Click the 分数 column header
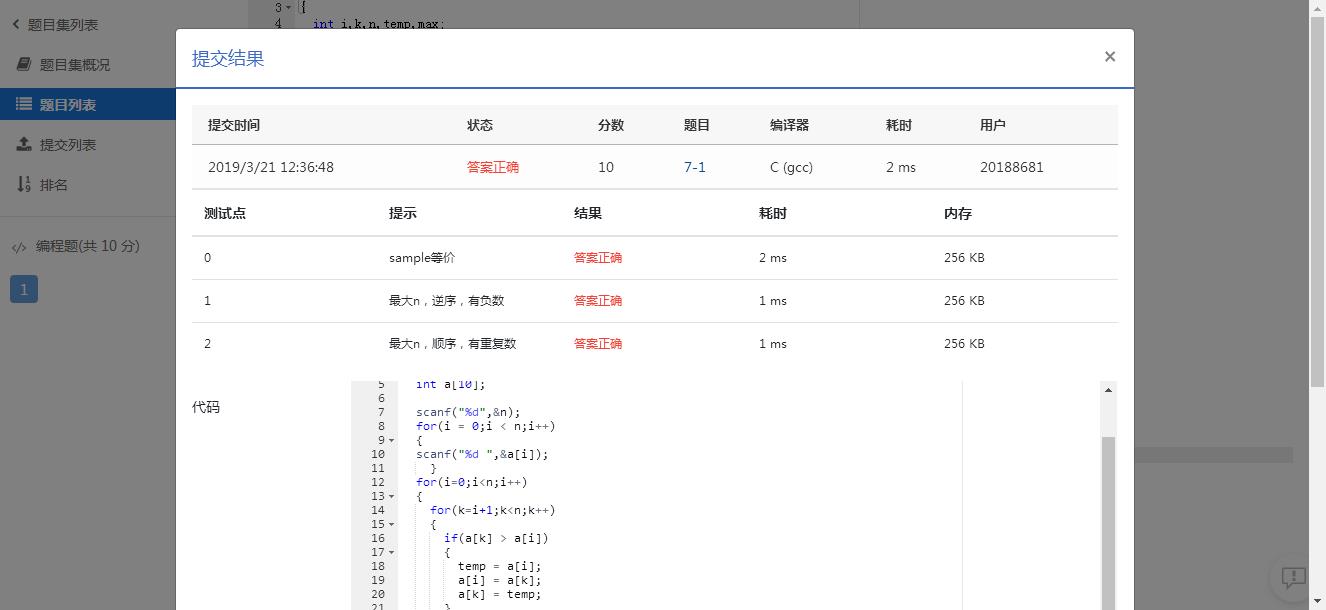Image resolution: width=1326 pixels, height=610 pixels. click(611, 125)
